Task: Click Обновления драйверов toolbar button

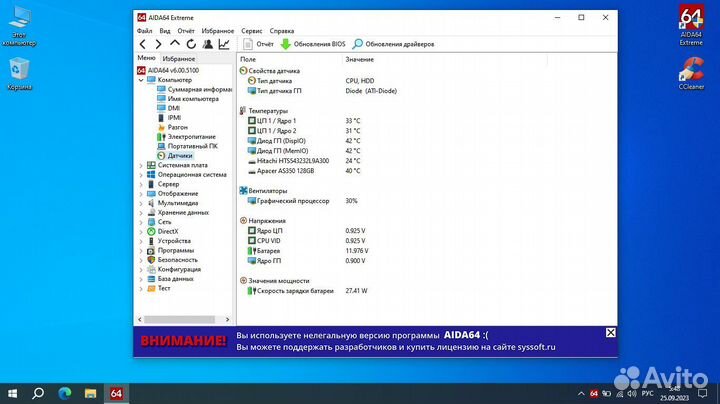Action: (393, 44)
